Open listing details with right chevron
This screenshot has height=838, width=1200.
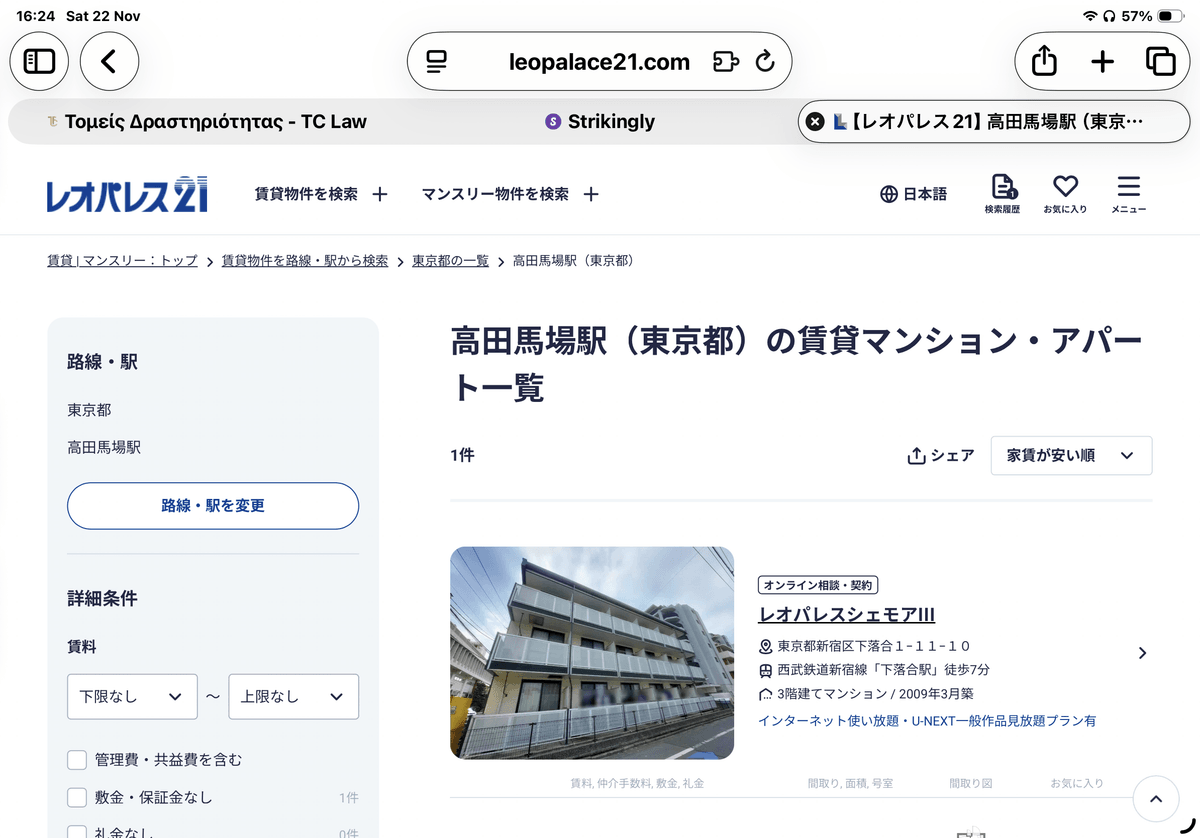pos(1142,653)
